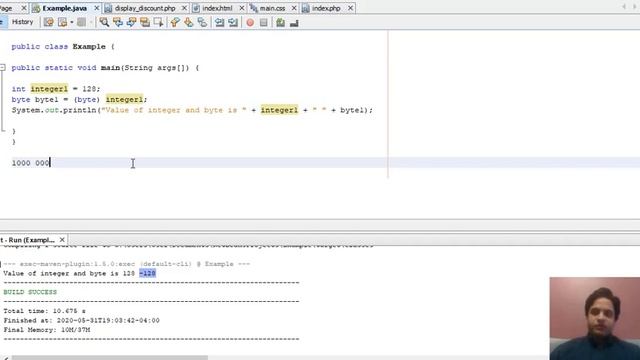Toggle Bookmark toolbar icon
This screenshot has height=360, width=640.
tap(202, 22)
